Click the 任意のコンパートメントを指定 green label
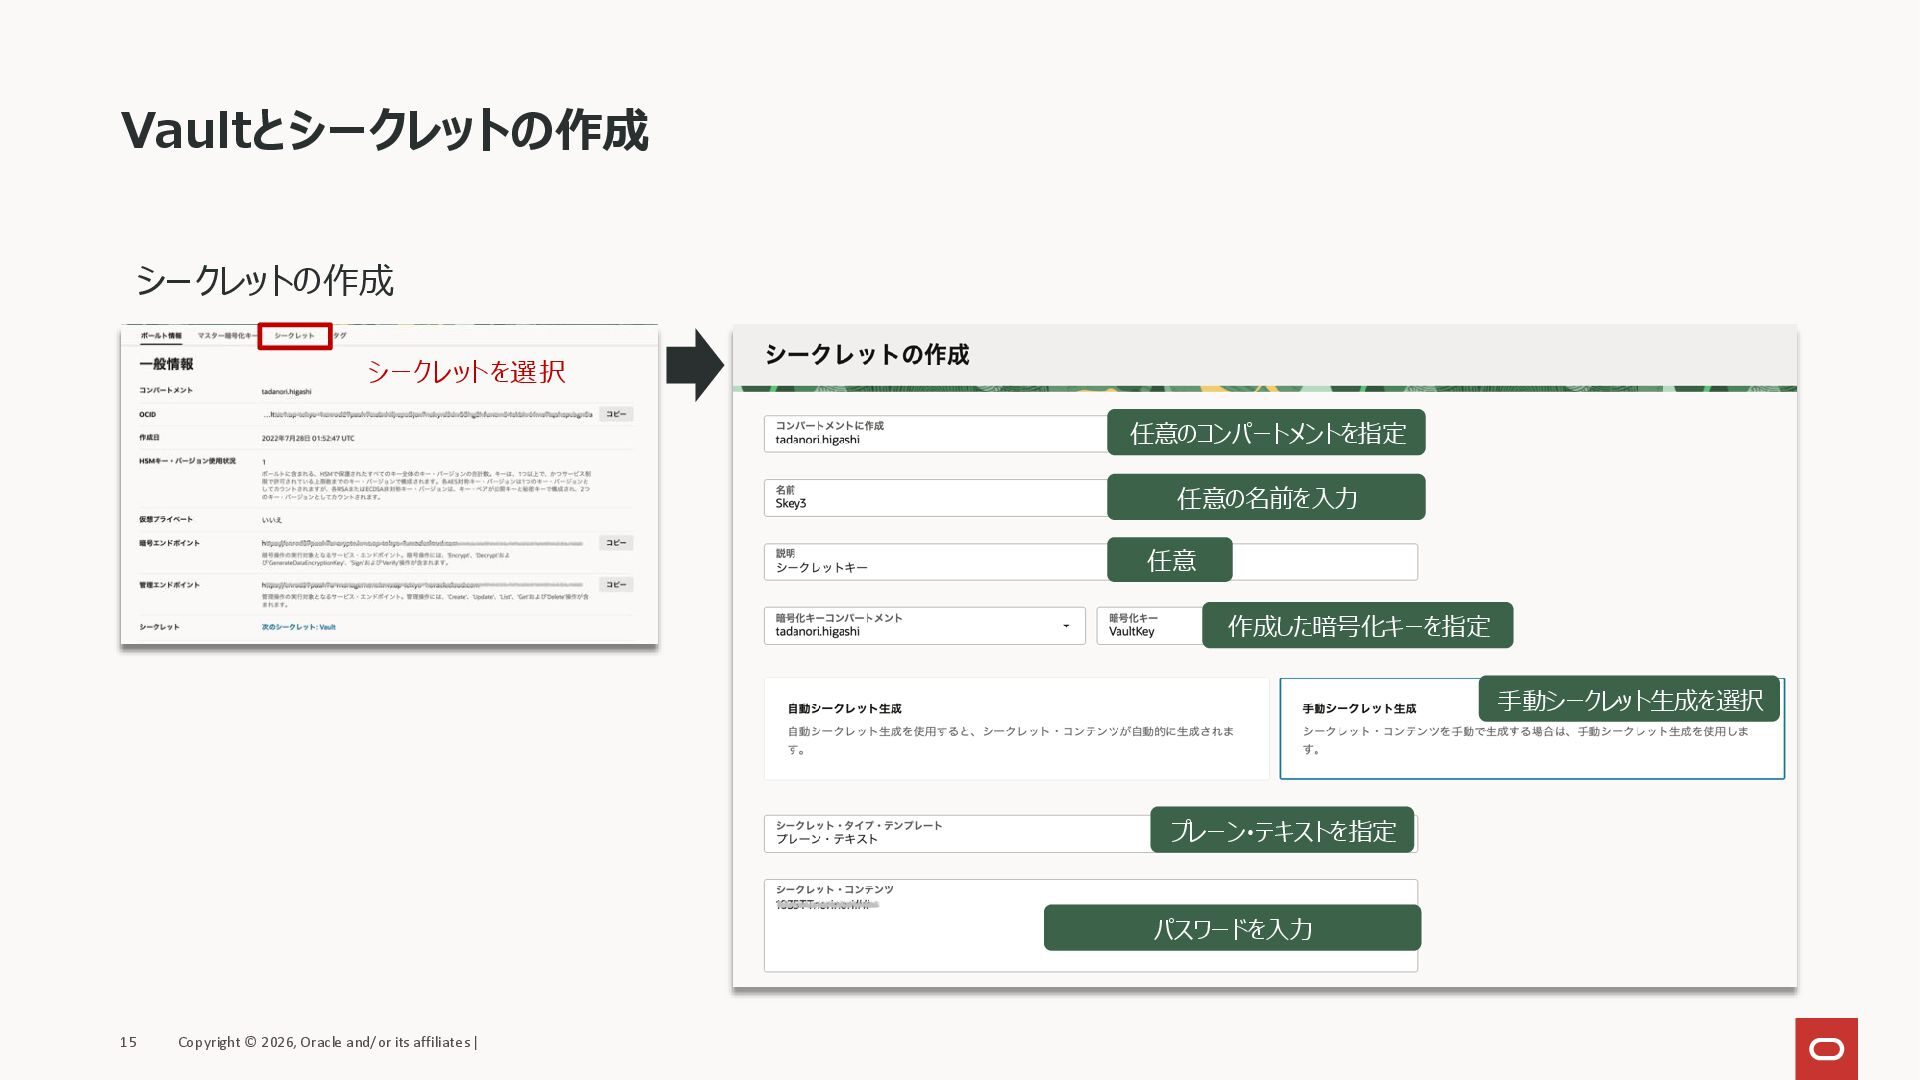Screen dimensions: 1920x1080 click(1266, 433)
